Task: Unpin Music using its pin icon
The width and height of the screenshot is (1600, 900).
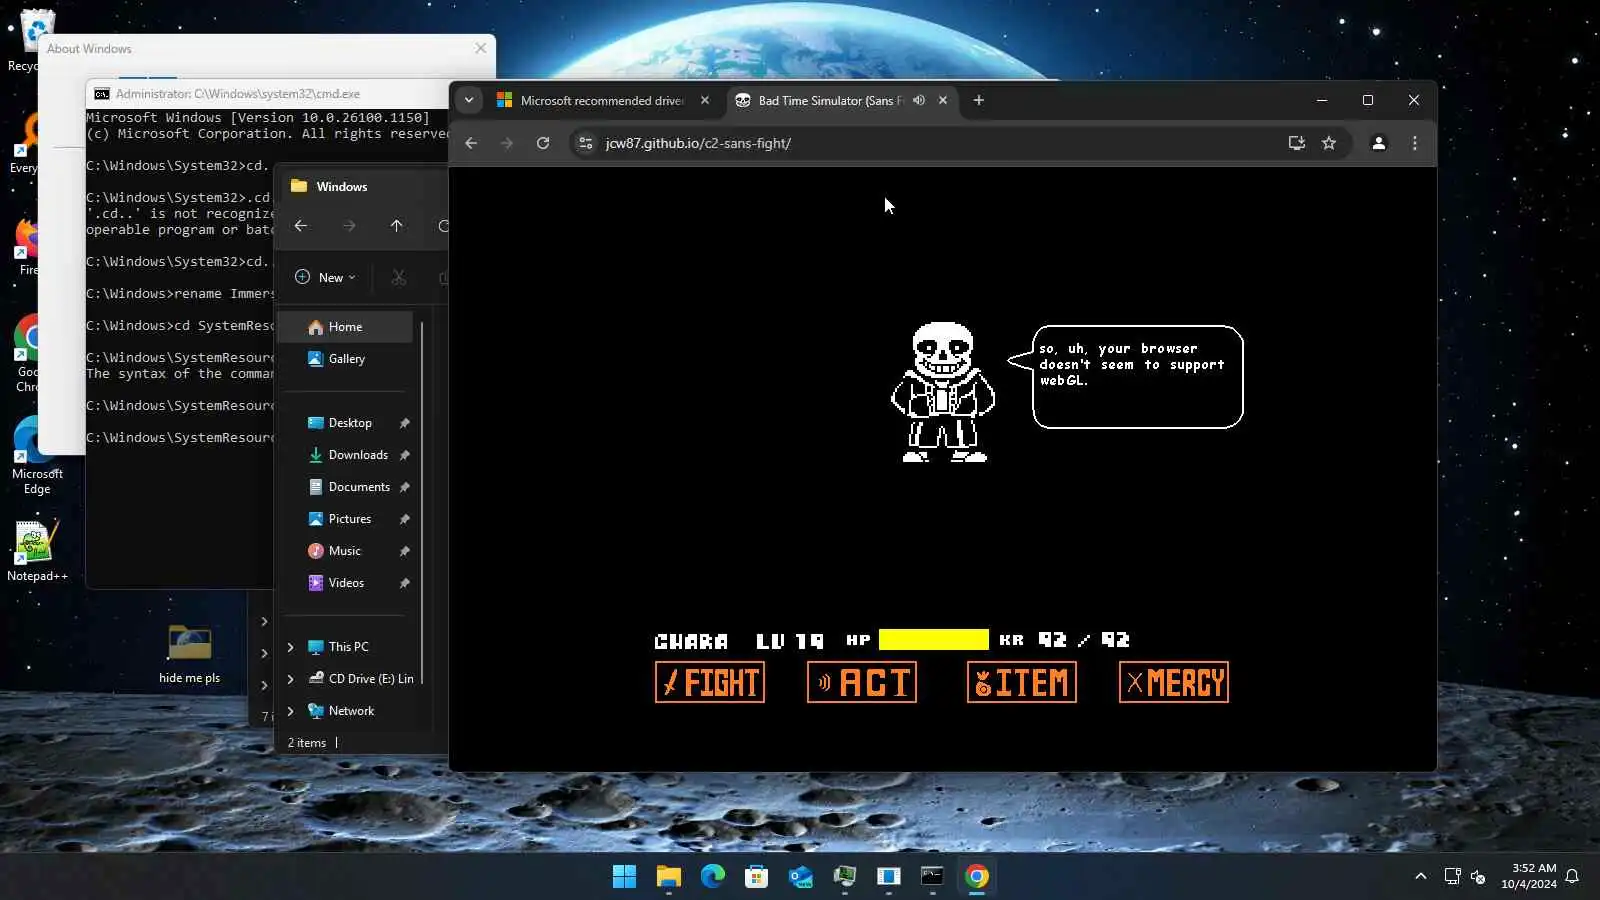Action: [405, 551]
